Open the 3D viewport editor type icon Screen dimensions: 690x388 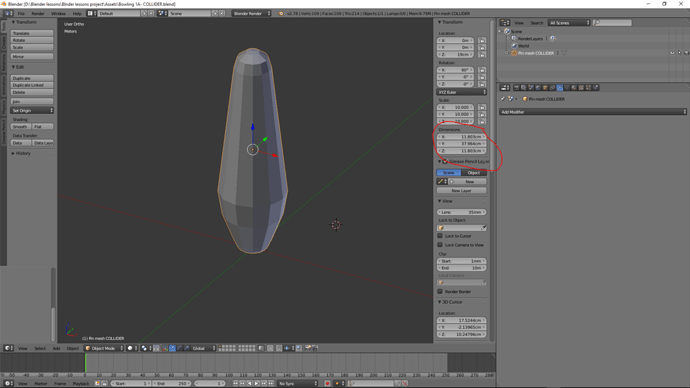8,348
